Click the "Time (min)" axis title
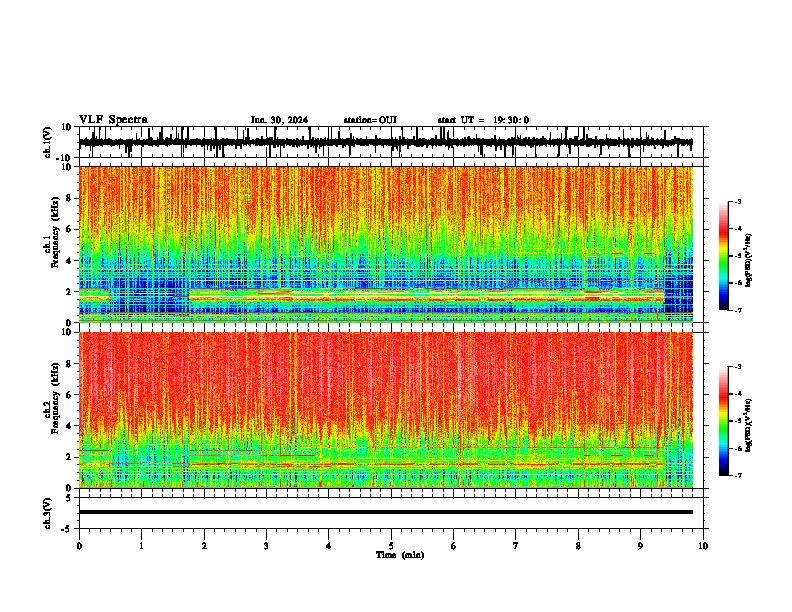Viewport: 792px width, 612px height. [x=400, y=555]
